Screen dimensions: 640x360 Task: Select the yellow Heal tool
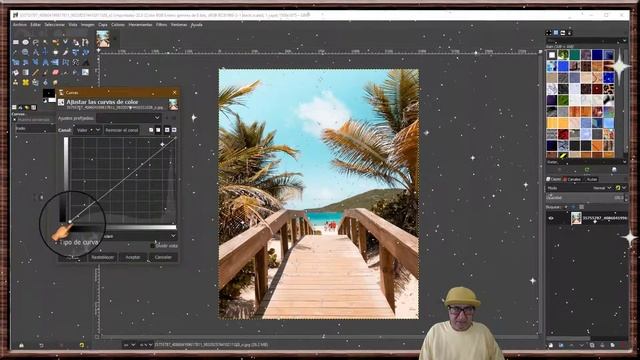[x=25, y=82]
